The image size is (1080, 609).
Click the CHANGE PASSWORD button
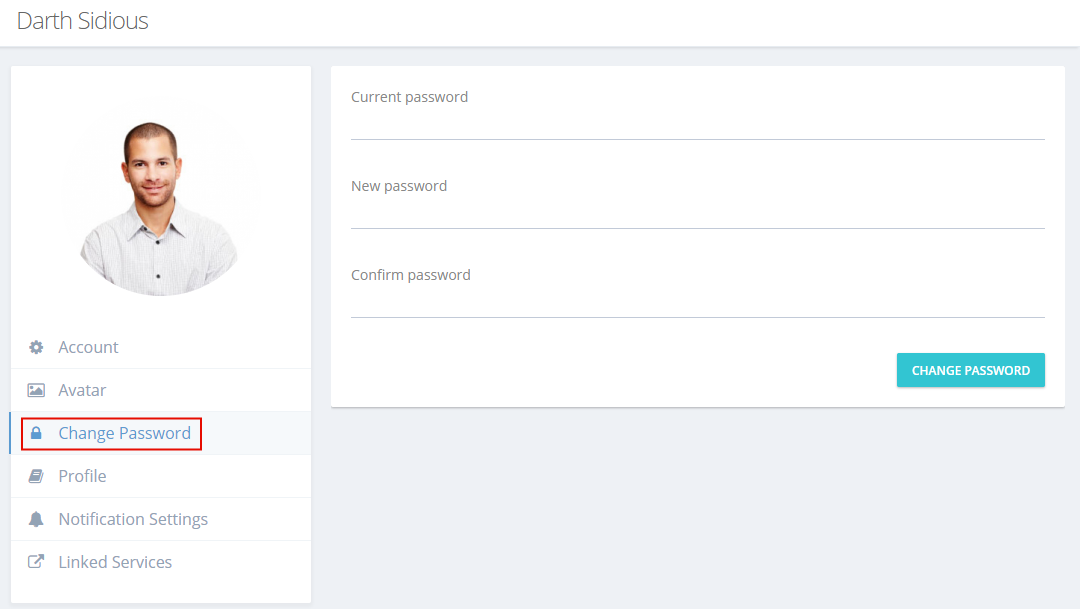click(970, 370)
